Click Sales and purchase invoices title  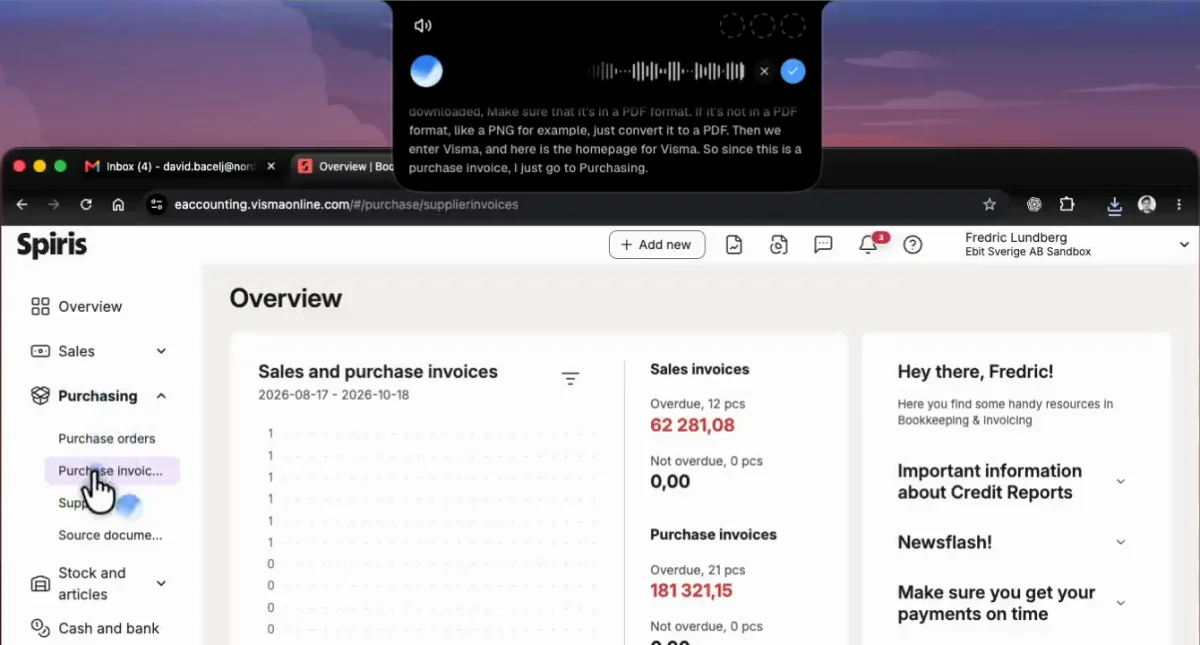378,372
